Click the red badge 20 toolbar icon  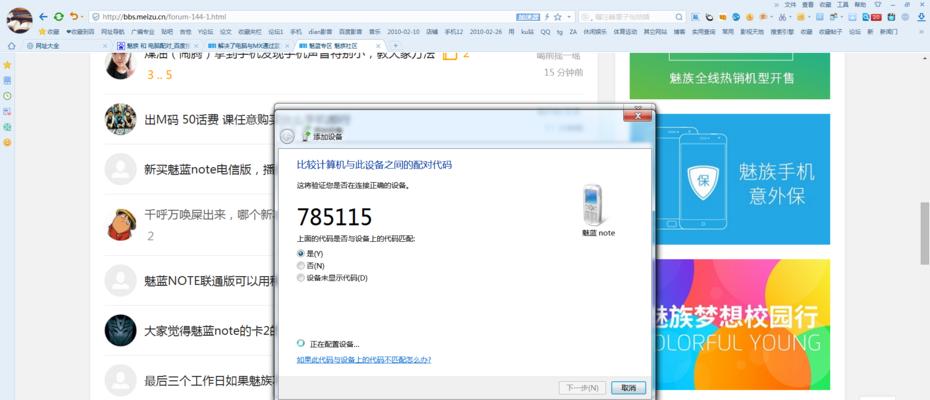(x=876, y=17)
